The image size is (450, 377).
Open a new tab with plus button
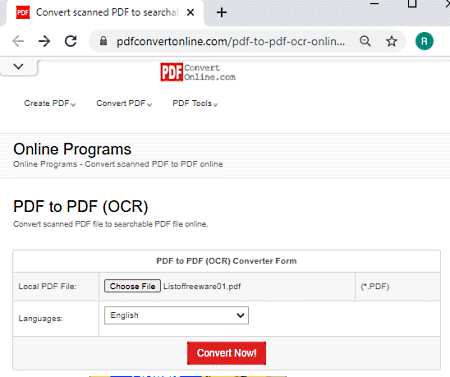click(222, 13)
